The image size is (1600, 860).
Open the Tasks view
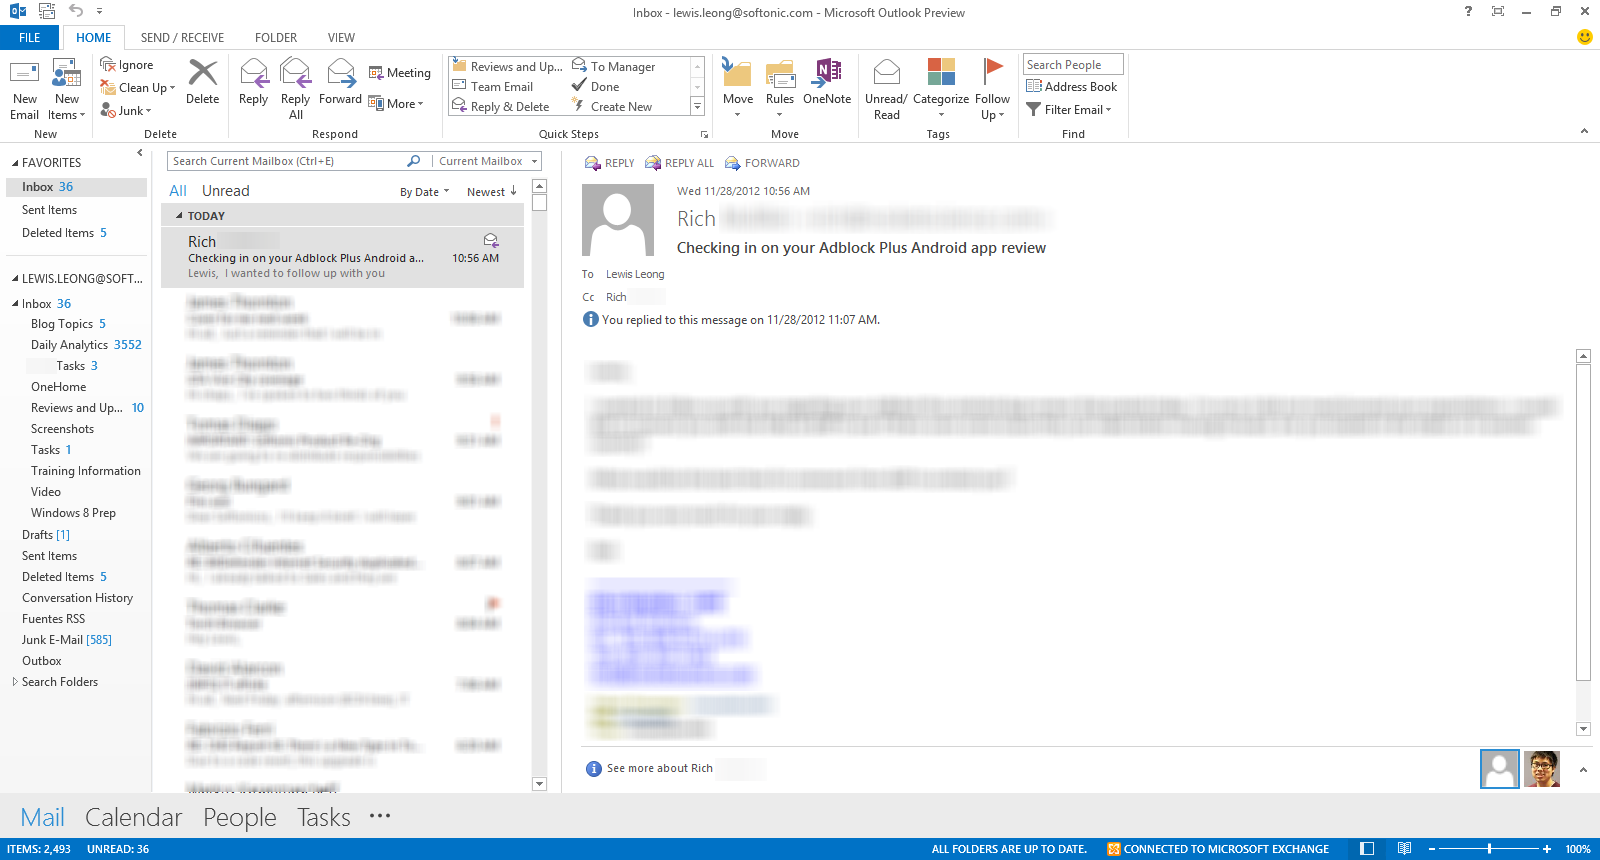[324, 817]
